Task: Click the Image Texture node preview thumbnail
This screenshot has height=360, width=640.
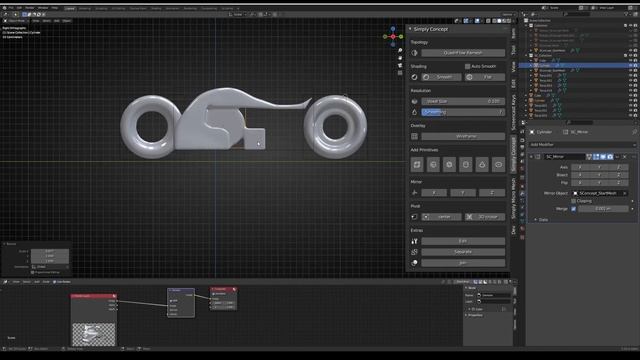Action: [x=94, y=334]
